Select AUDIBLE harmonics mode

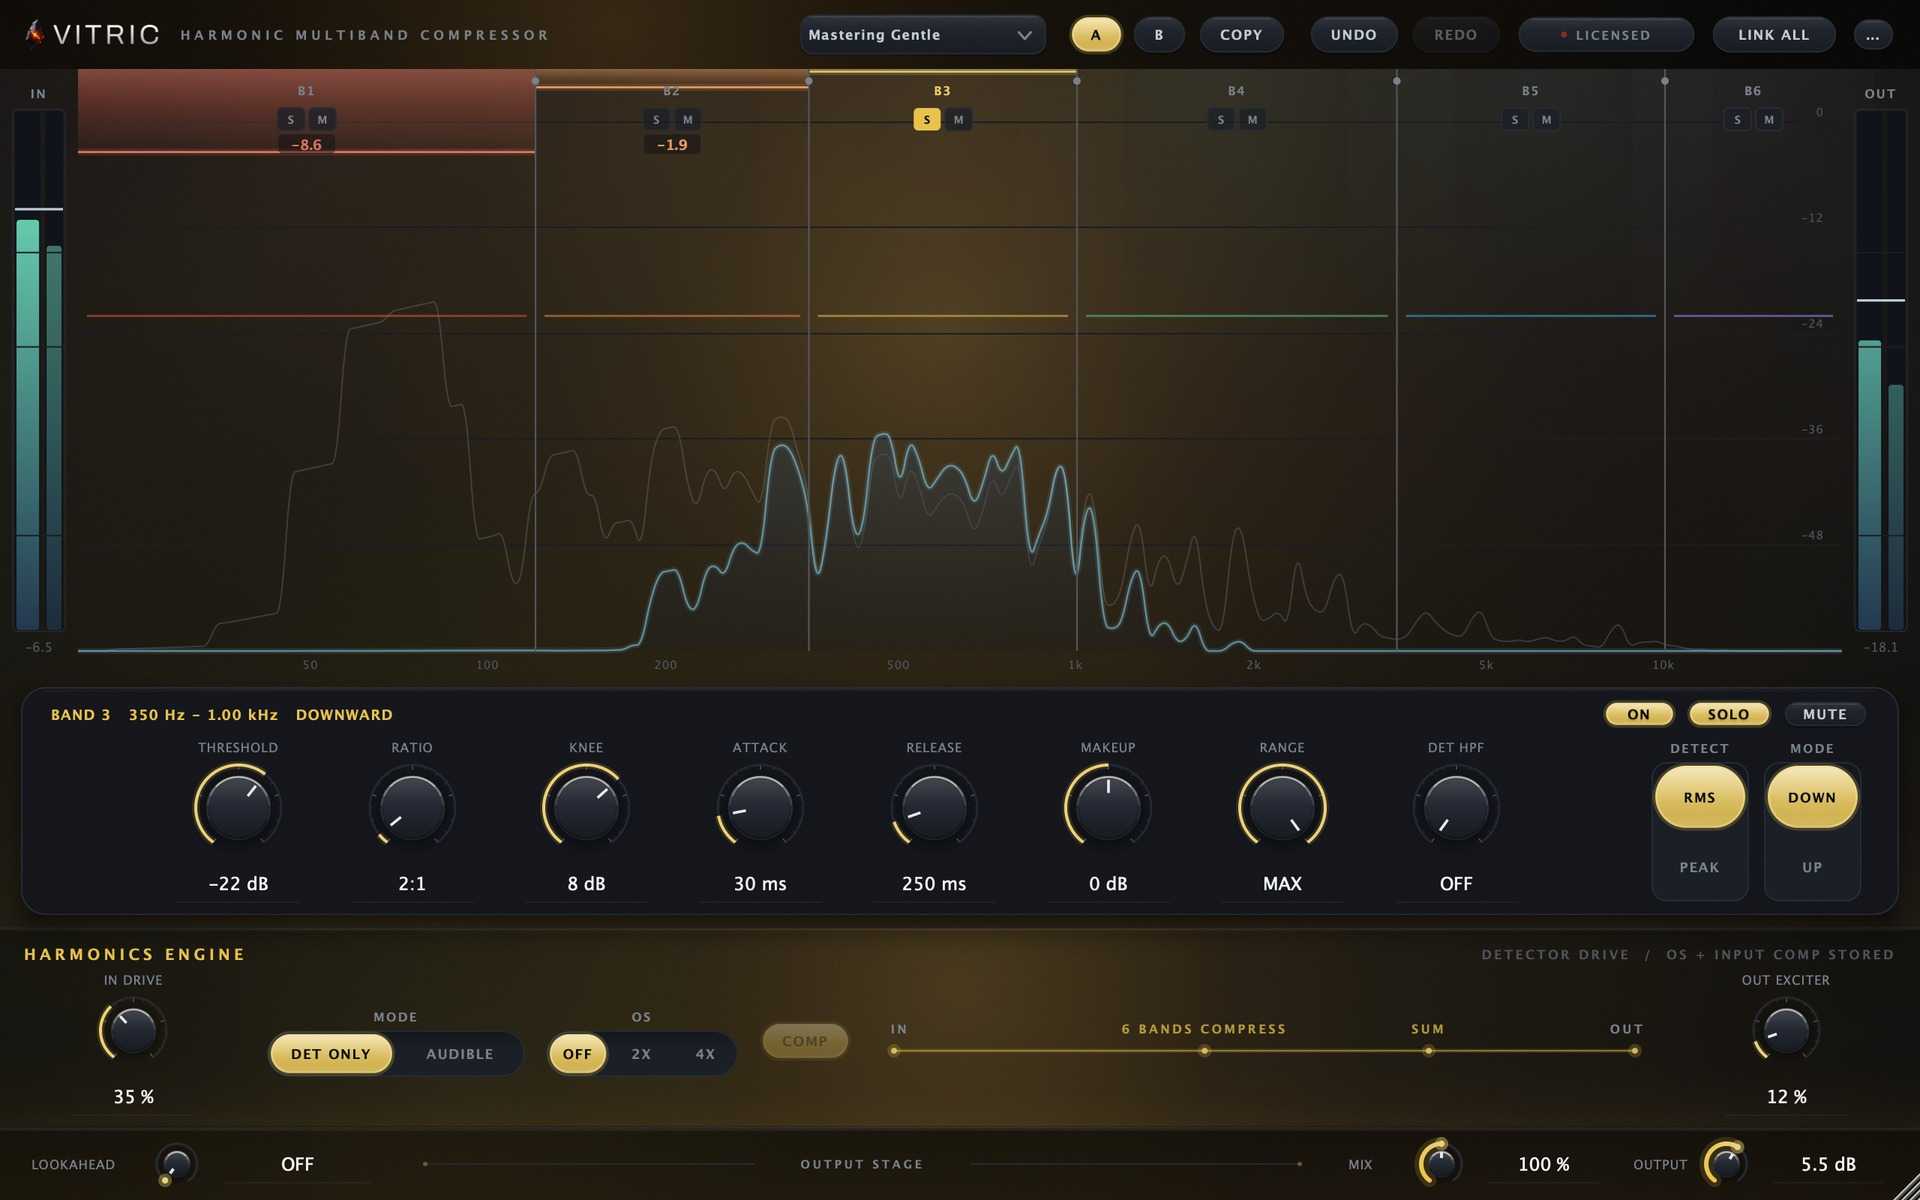[460, 1054]
